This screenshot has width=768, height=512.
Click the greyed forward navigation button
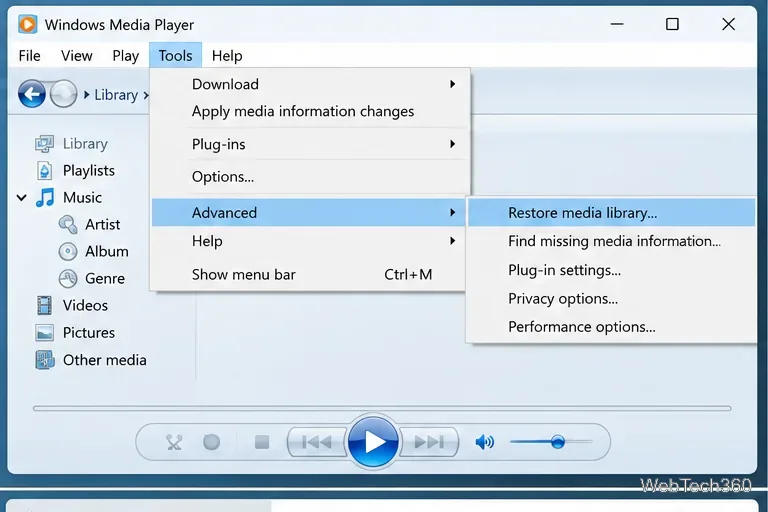[63, 94]
